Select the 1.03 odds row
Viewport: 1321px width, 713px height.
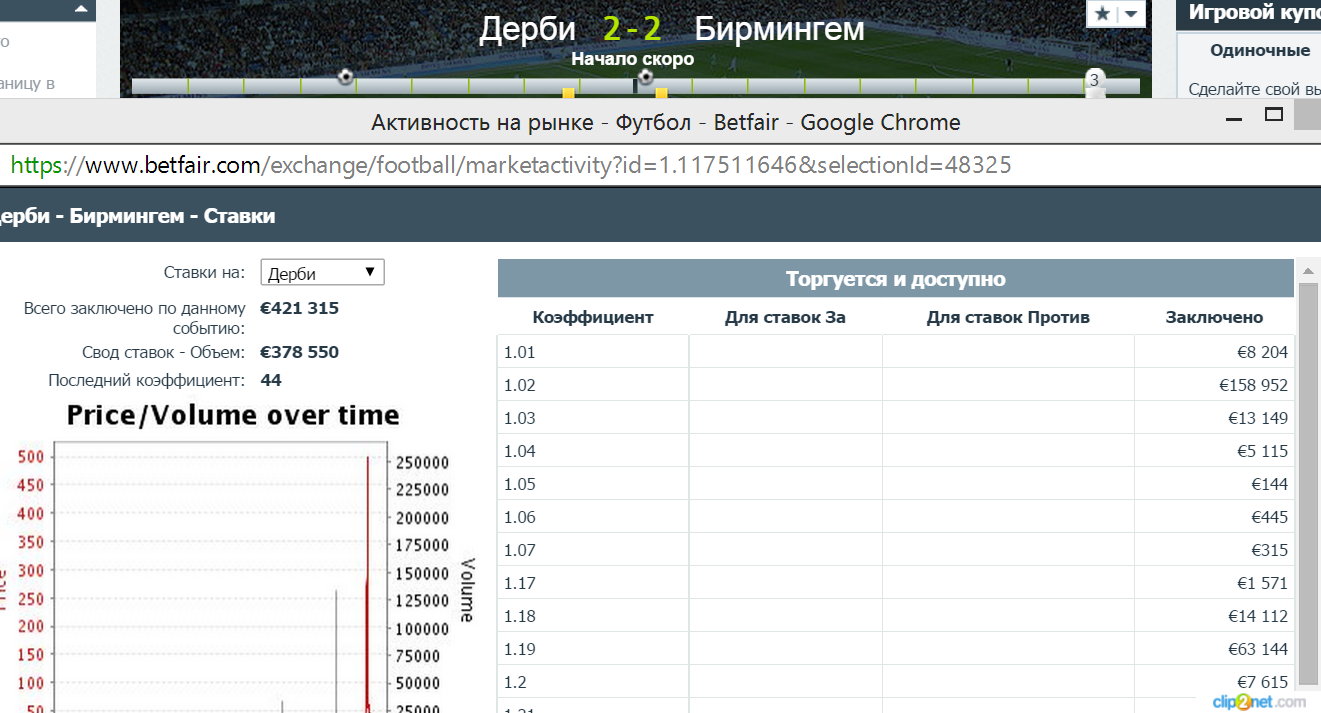click(896, 418)
